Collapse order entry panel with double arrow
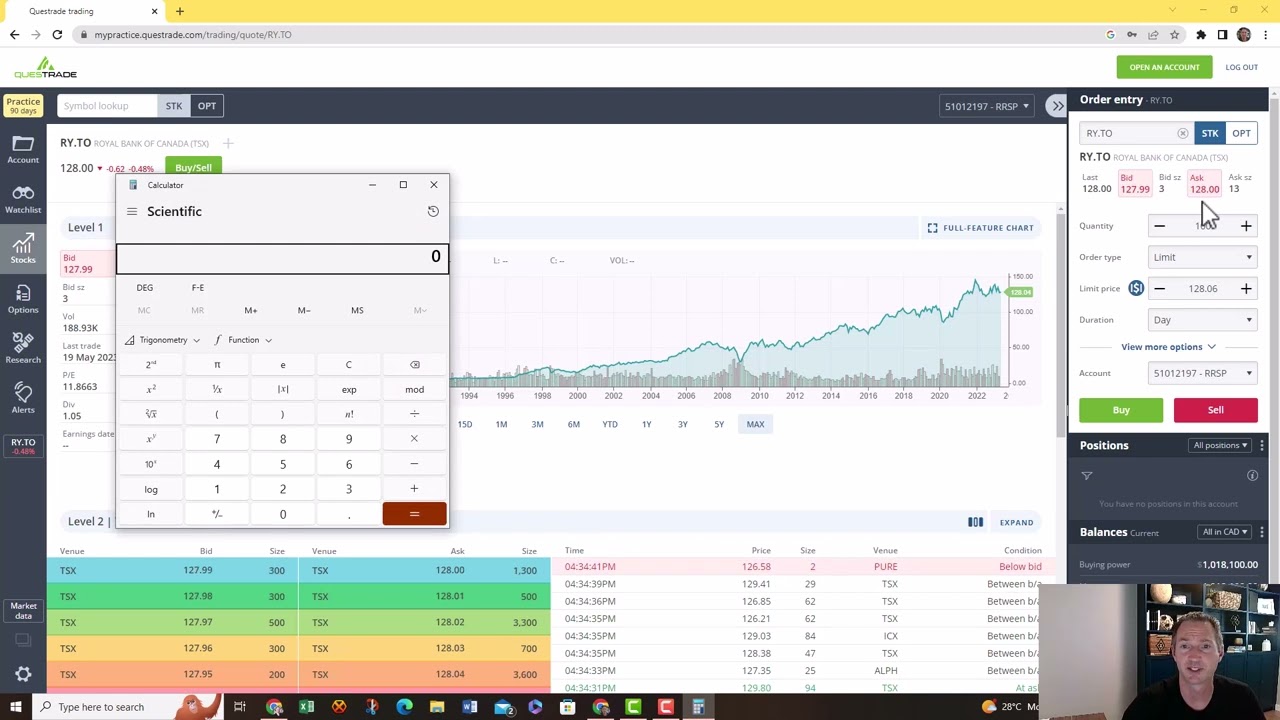The image size is (1280, 720). 1057,106
